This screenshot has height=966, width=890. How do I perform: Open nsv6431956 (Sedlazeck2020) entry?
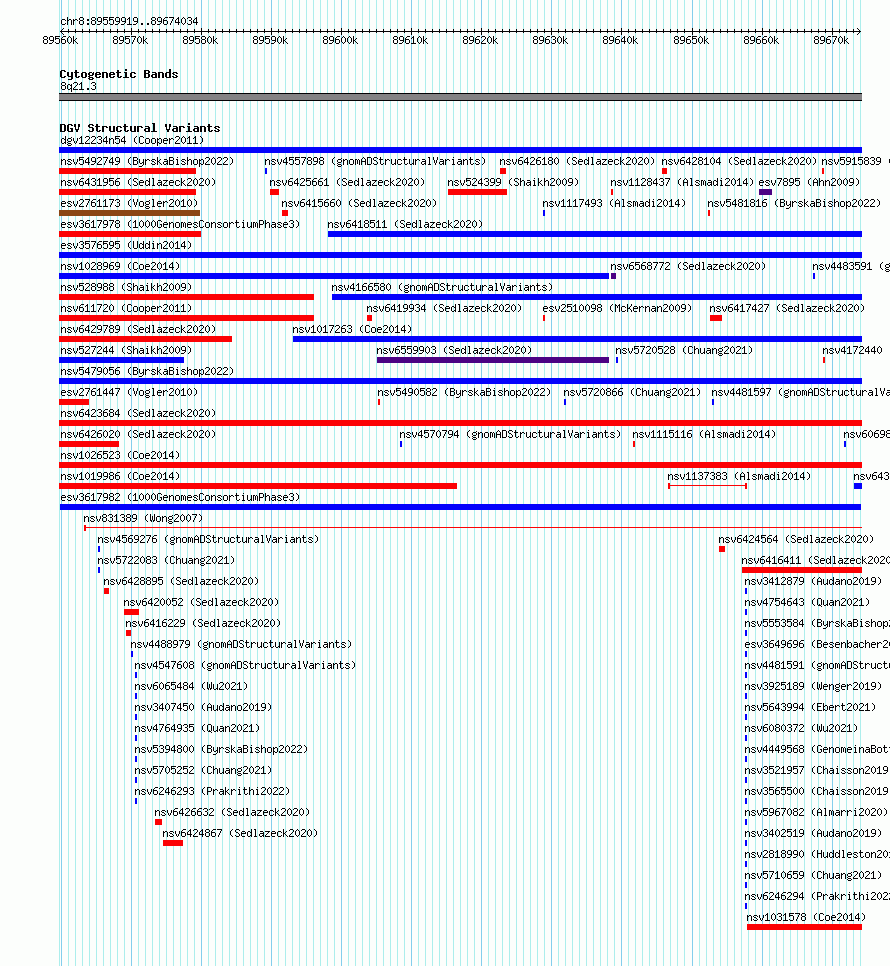coord(138,182)
